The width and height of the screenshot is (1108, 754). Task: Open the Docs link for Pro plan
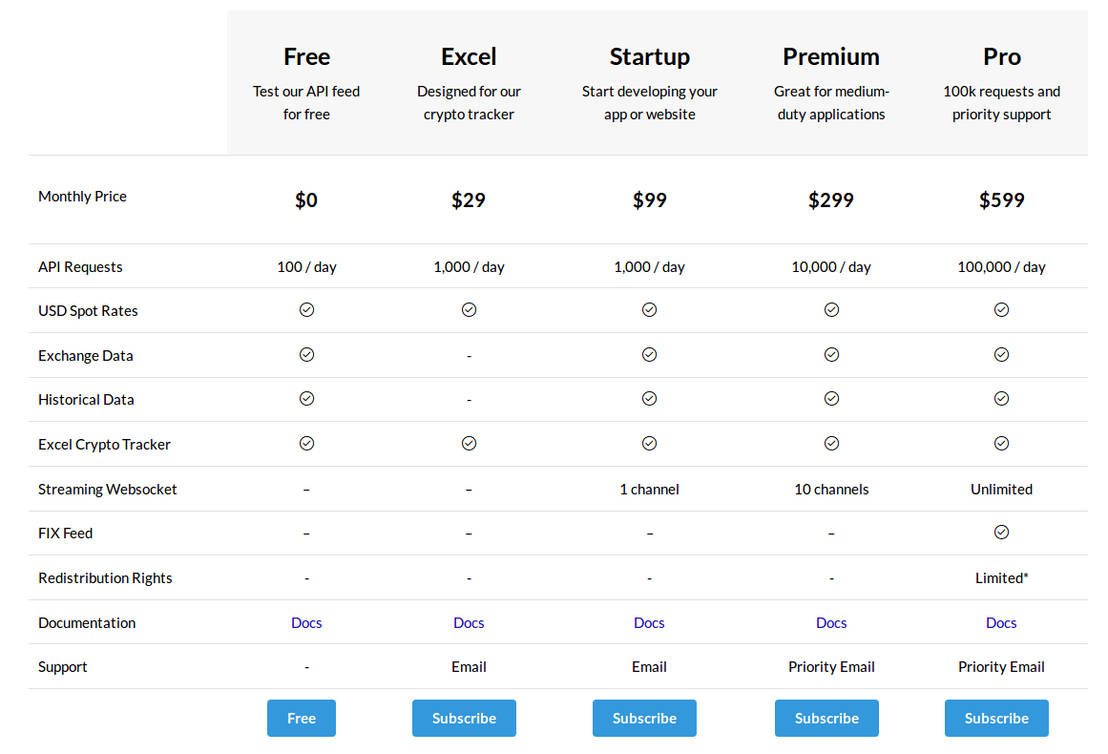coord(1001,622)
